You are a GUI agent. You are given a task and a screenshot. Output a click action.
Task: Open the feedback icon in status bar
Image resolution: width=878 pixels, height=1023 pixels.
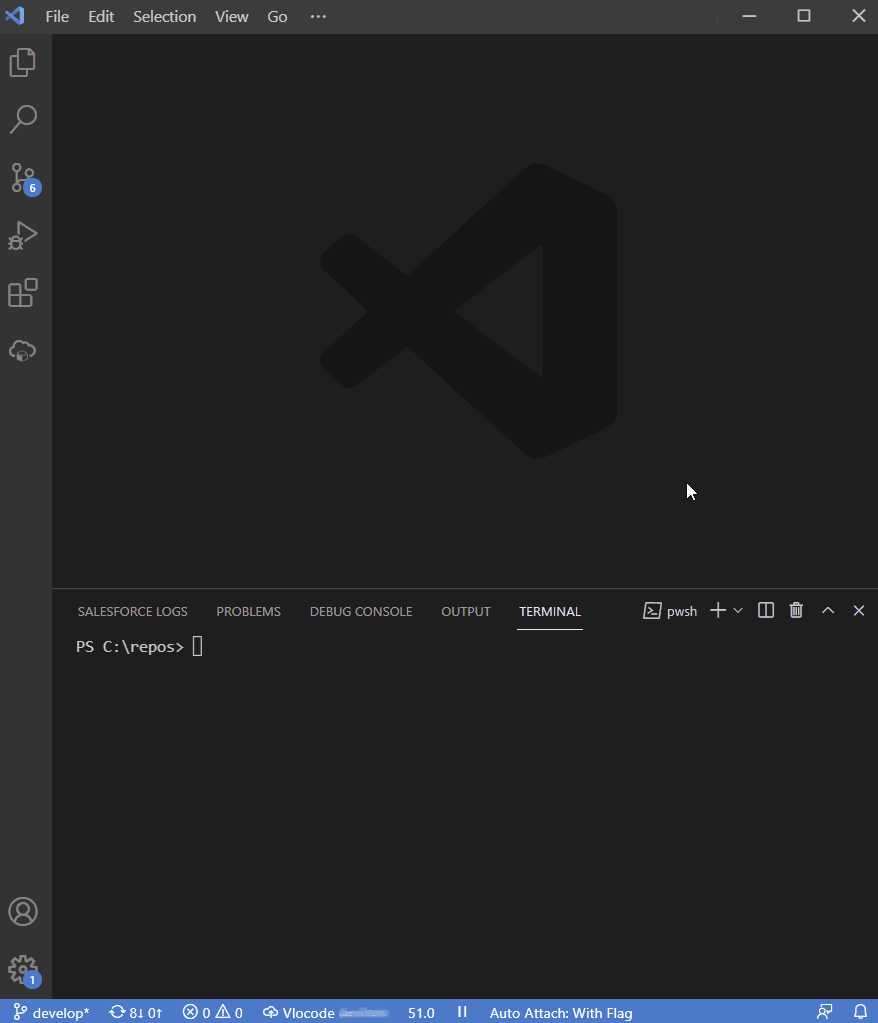[x=825, y=1012]
